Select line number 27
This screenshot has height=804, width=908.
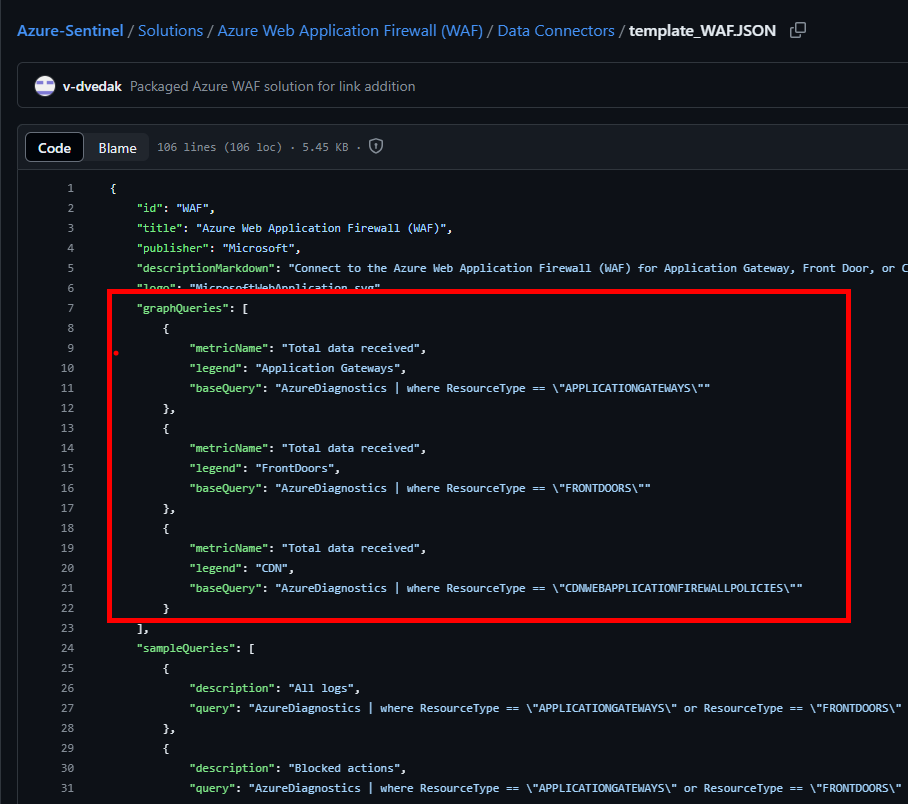coord(67,708)
